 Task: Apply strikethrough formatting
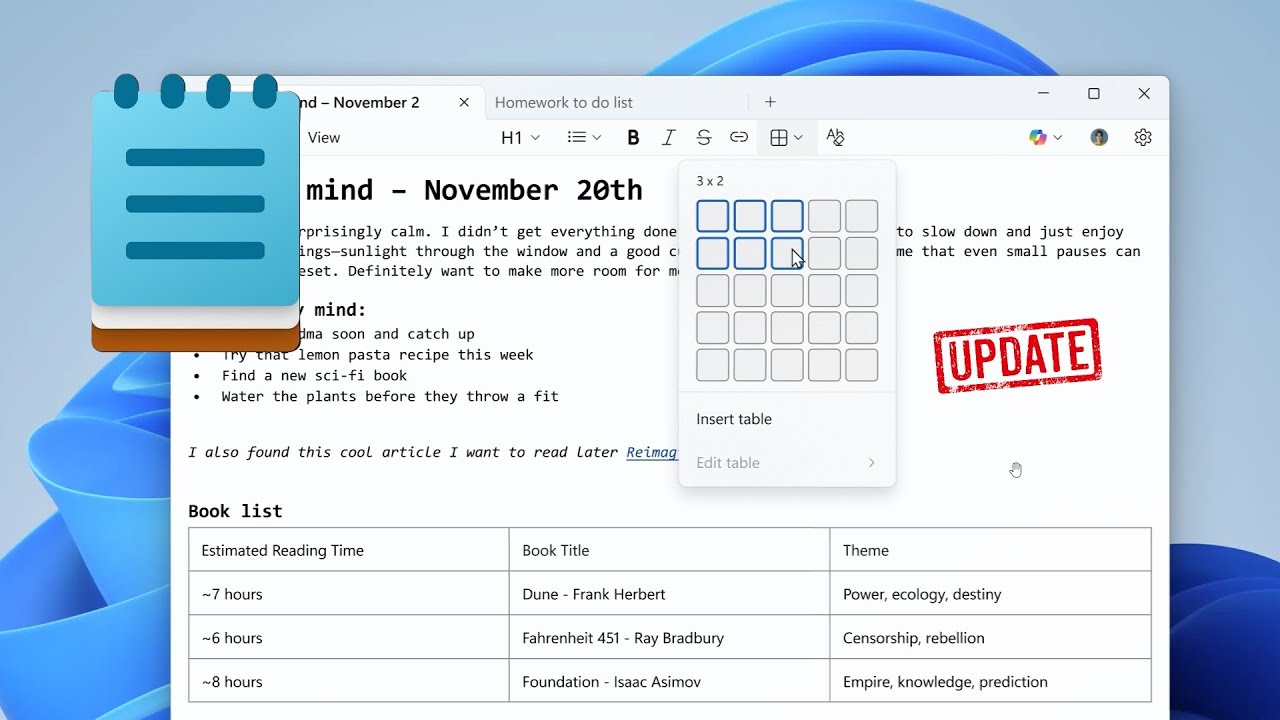[703, 138]
